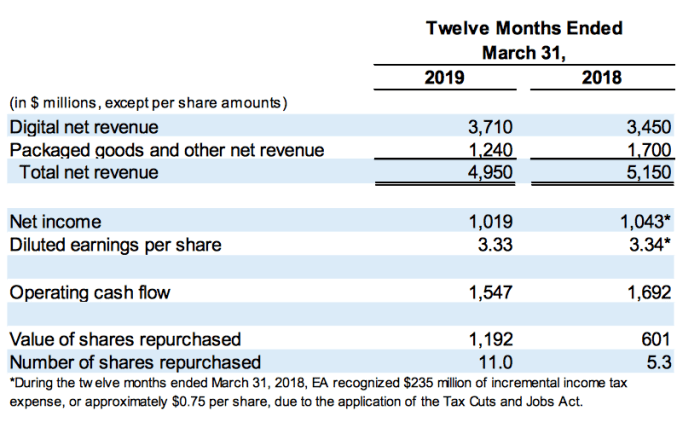Select the Twelve Months Ended March 31 heading
700x422 pixels.
click(x=523, y=40)
